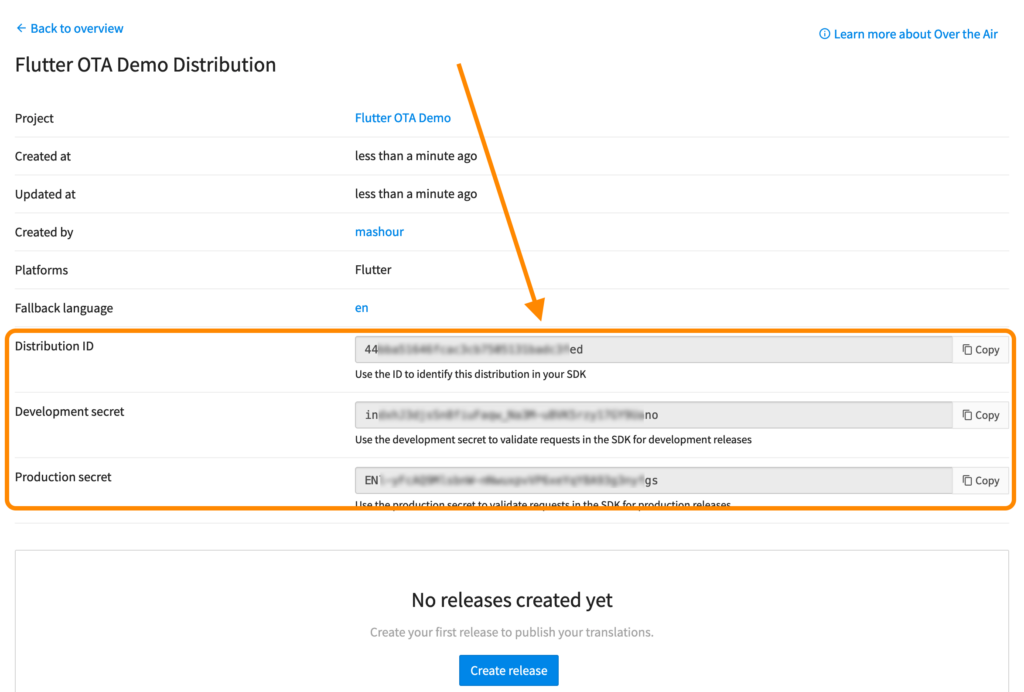
Task: Click the Created by label
Action: [44, 232]
